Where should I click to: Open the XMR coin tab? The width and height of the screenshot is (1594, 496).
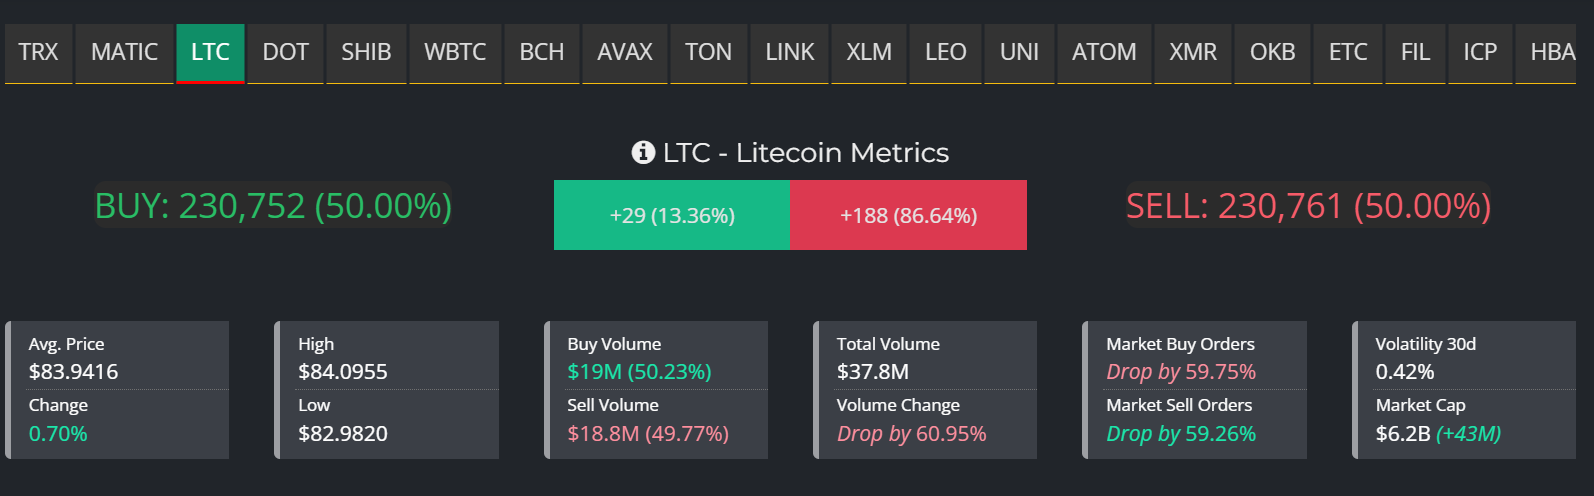pos(1193,52)
